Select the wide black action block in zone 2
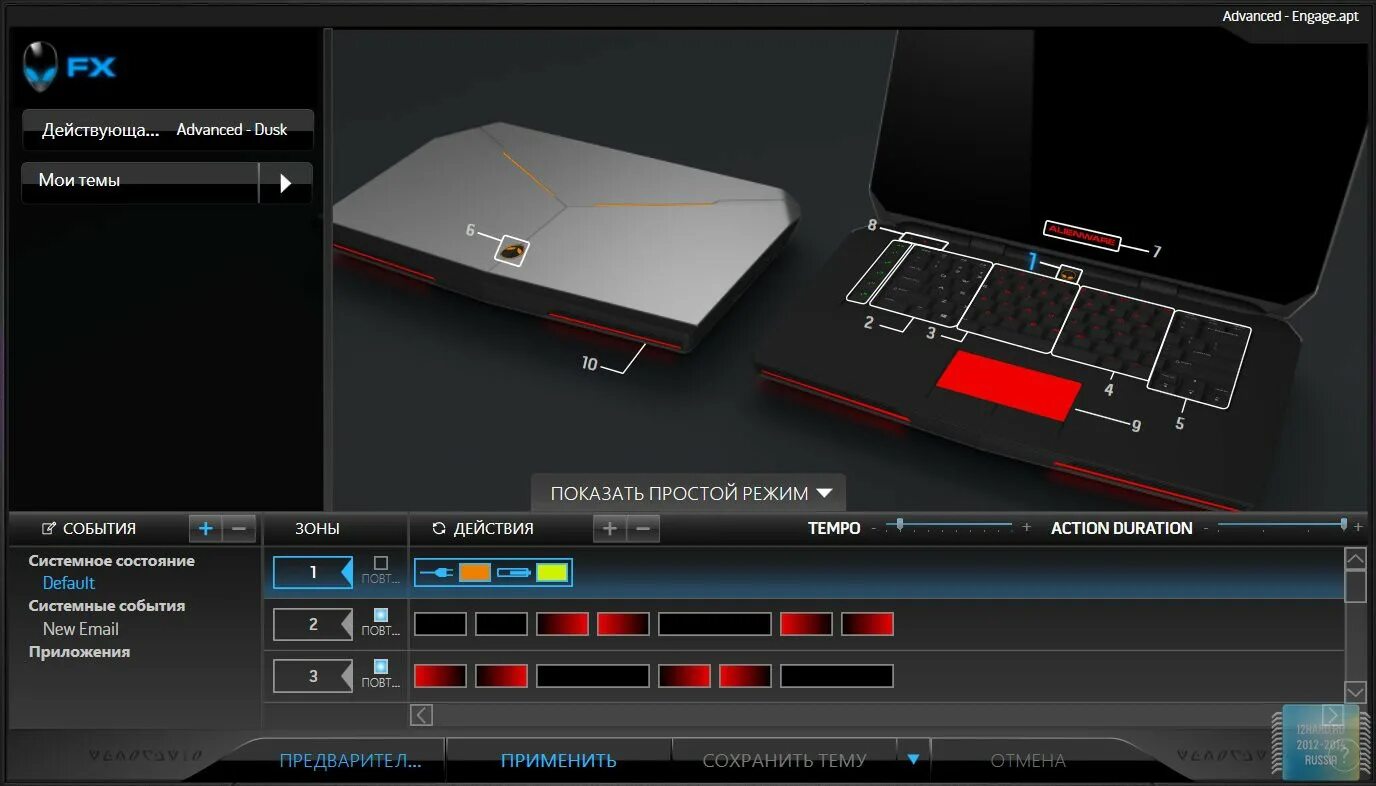Viewport: 1376px width, 786px height. tap(715, 624)
